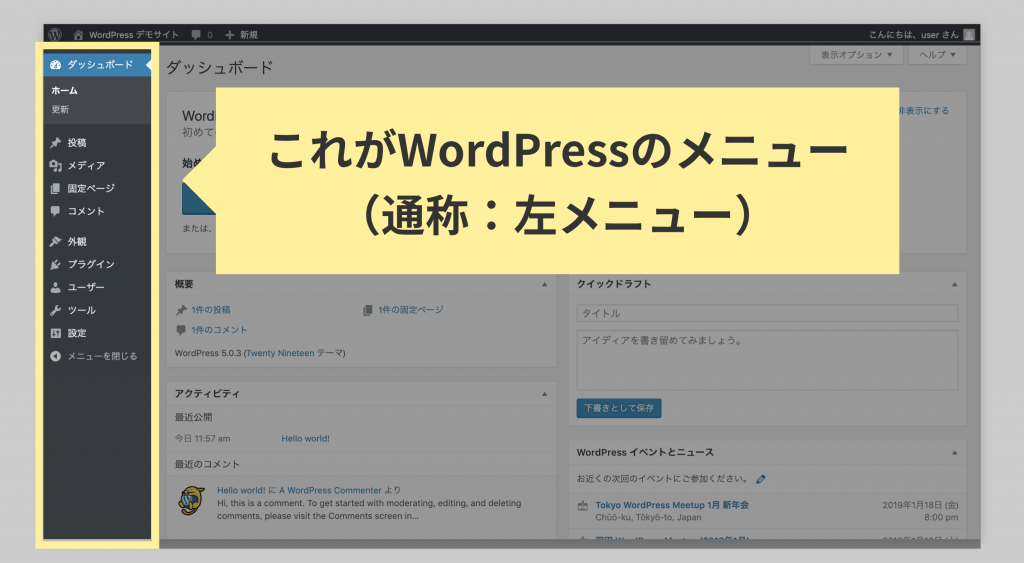1024x563 pixels.
Task: Click 新規 in the admin bar
Action: pos(248,35)
